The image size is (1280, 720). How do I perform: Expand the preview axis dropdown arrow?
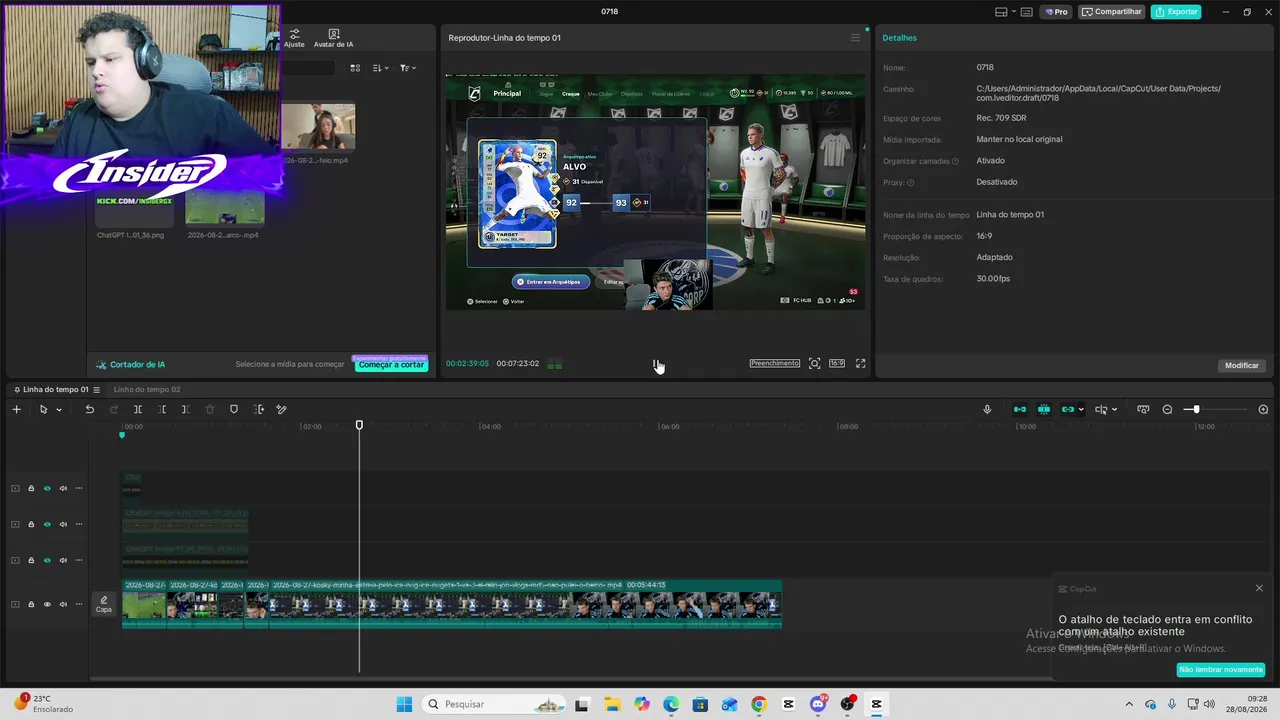pos(1113,410)
